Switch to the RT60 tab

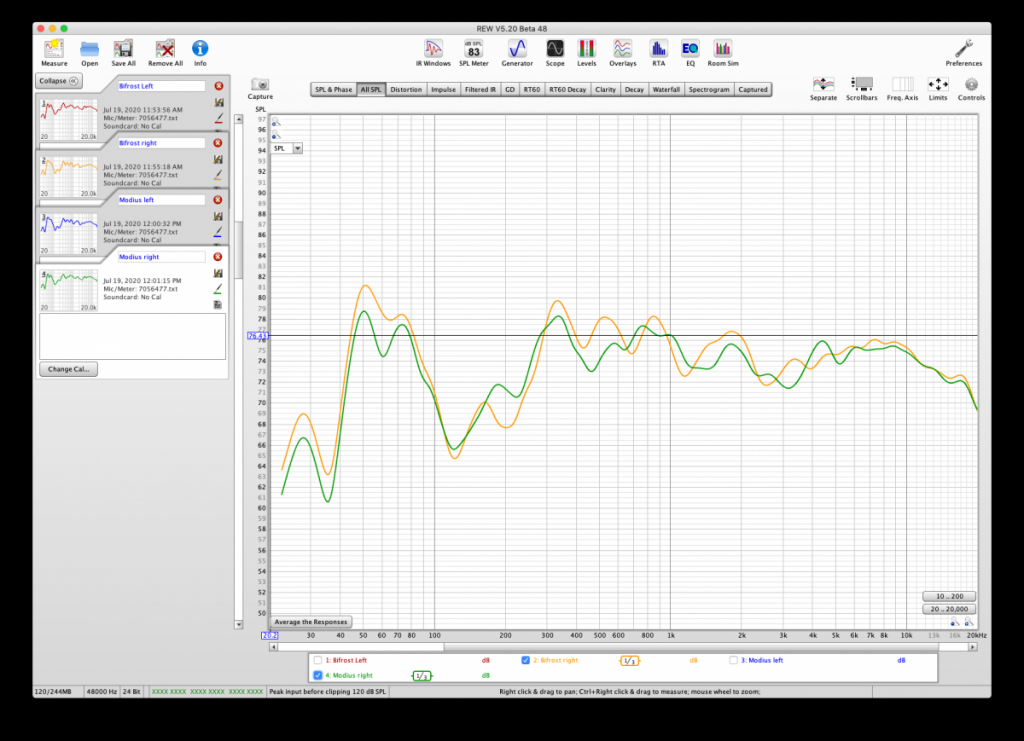532,89
